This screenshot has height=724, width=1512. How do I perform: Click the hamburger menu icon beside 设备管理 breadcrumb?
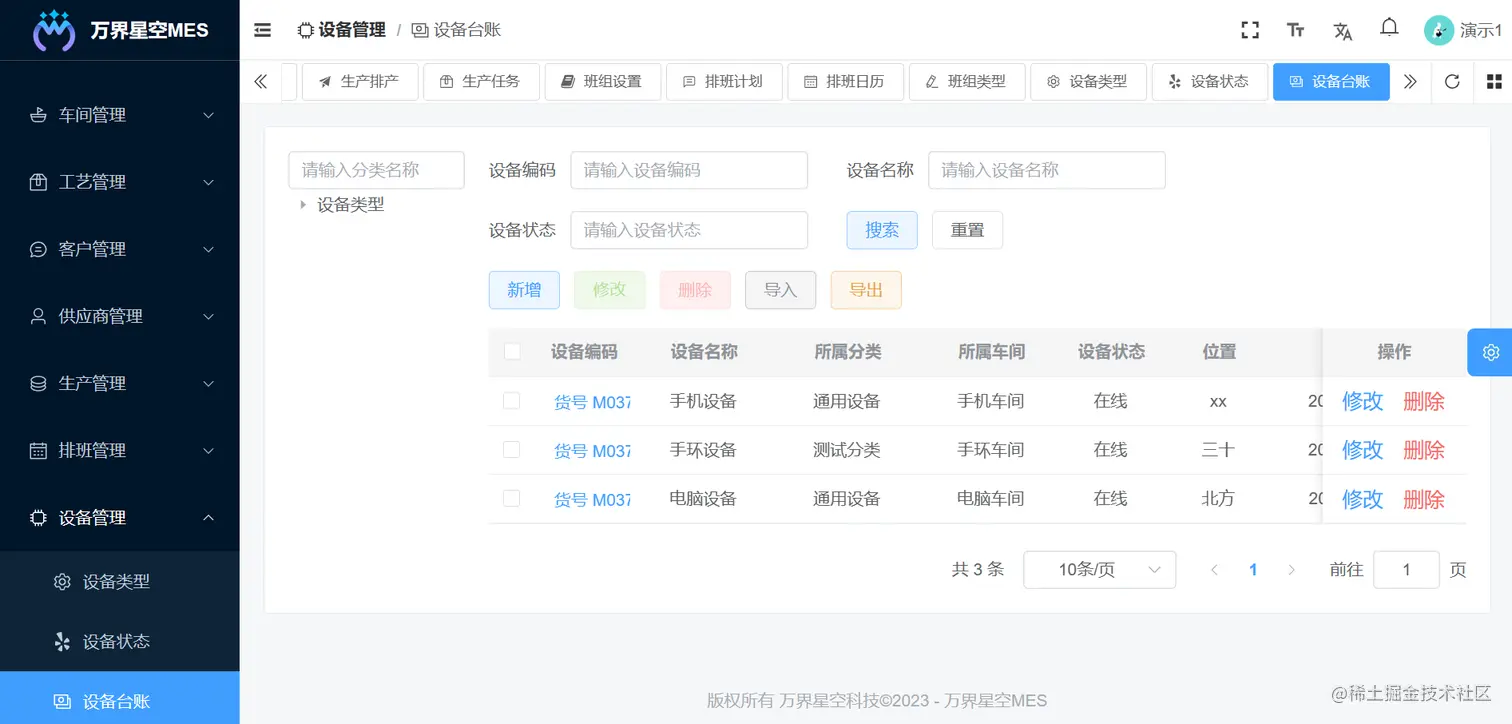pos(262,30)
